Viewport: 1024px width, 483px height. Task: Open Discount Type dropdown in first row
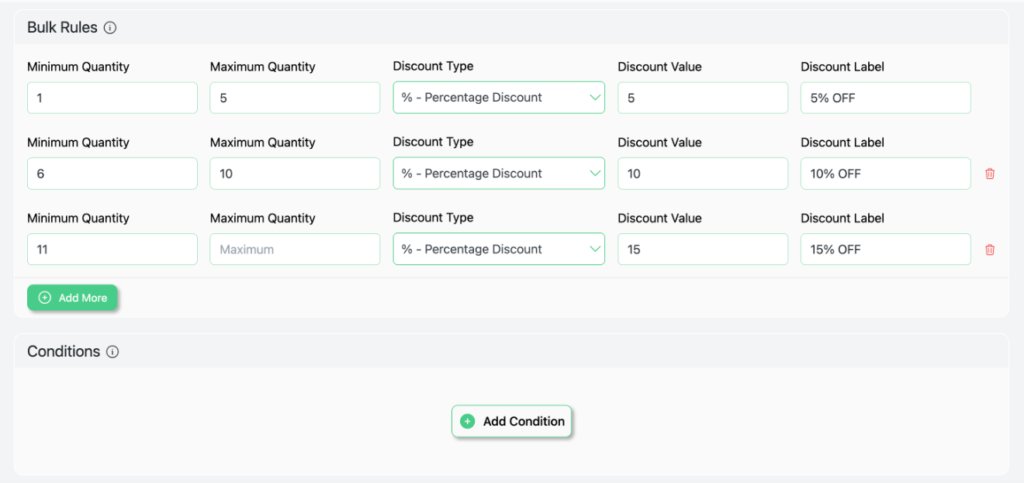498,98
